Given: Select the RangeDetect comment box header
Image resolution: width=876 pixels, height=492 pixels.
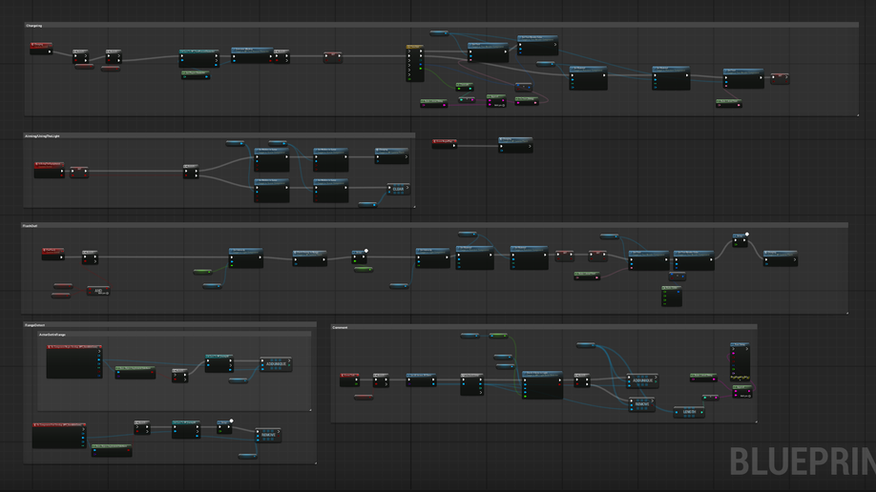Looking at the screenshot, I should coord(170,325).
